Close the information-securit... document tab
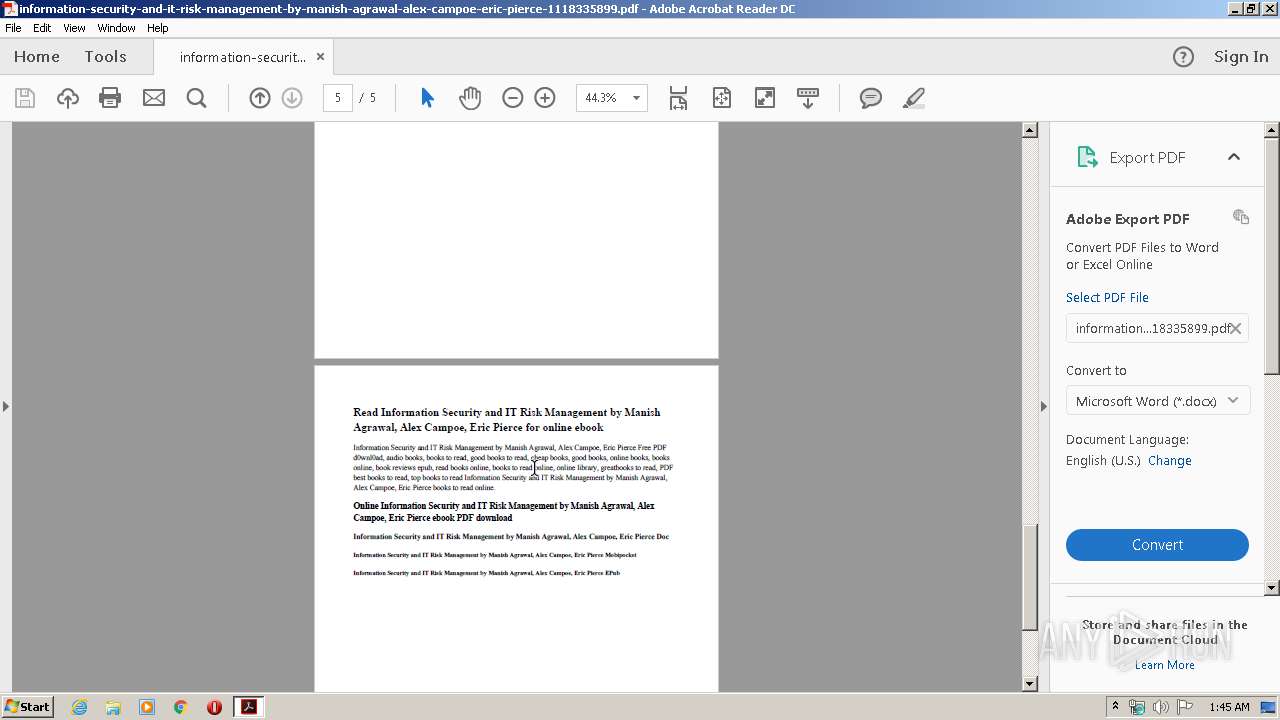 click(x=320, y=57)
